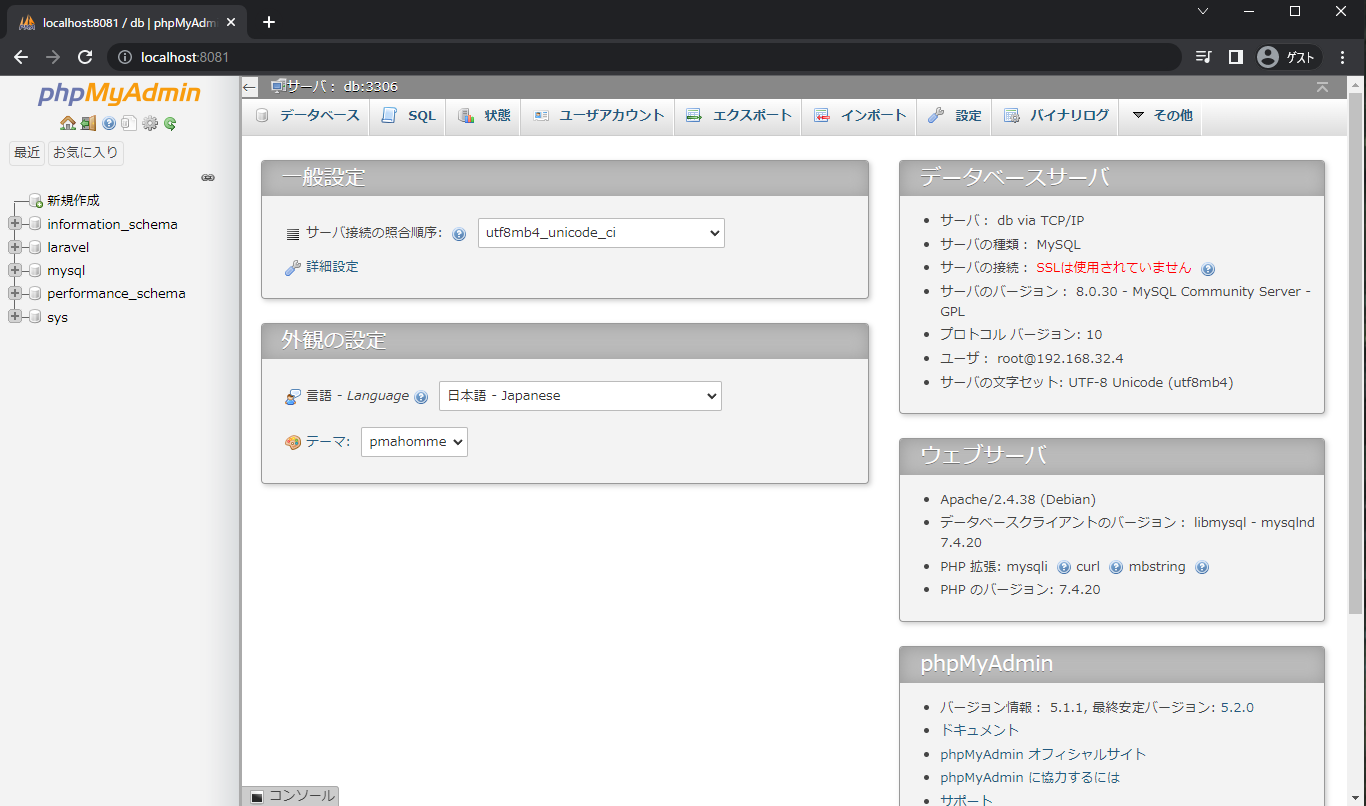Switch to the データベース tab

click(307, 116)
